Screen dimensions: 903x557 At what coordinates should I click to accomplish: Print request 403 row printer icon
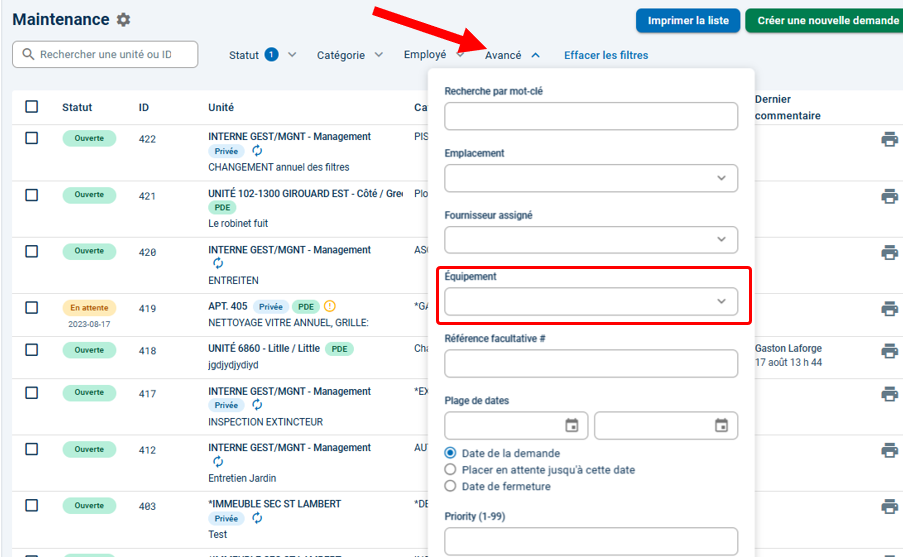[x=889, y=507]
